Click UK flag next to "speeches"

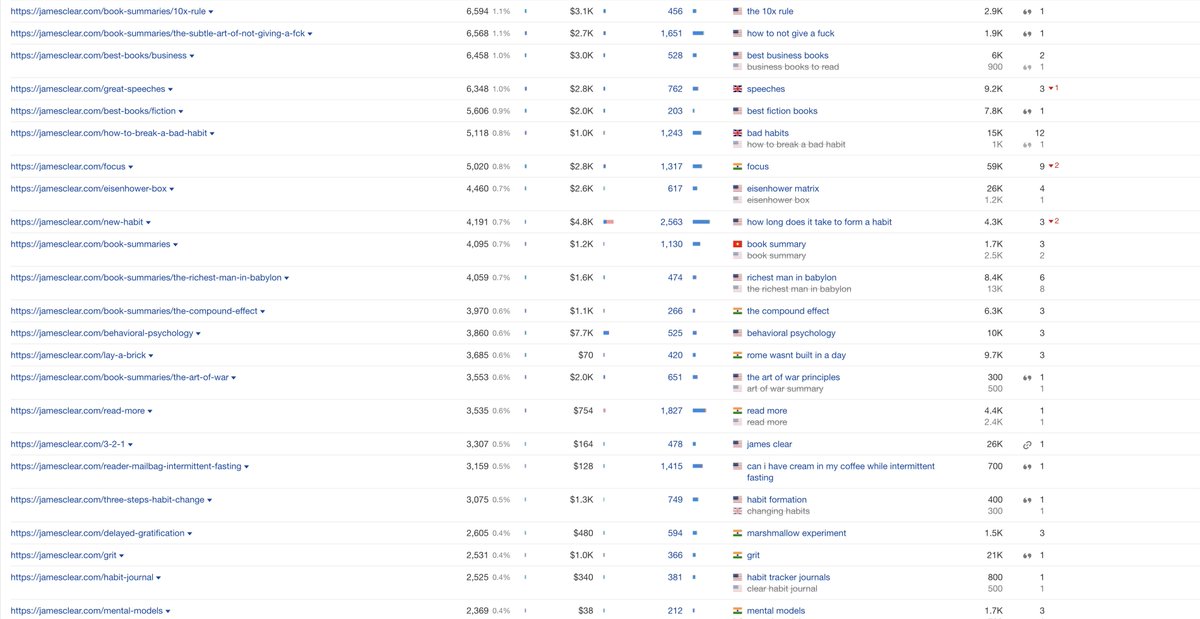pos(737,89)
